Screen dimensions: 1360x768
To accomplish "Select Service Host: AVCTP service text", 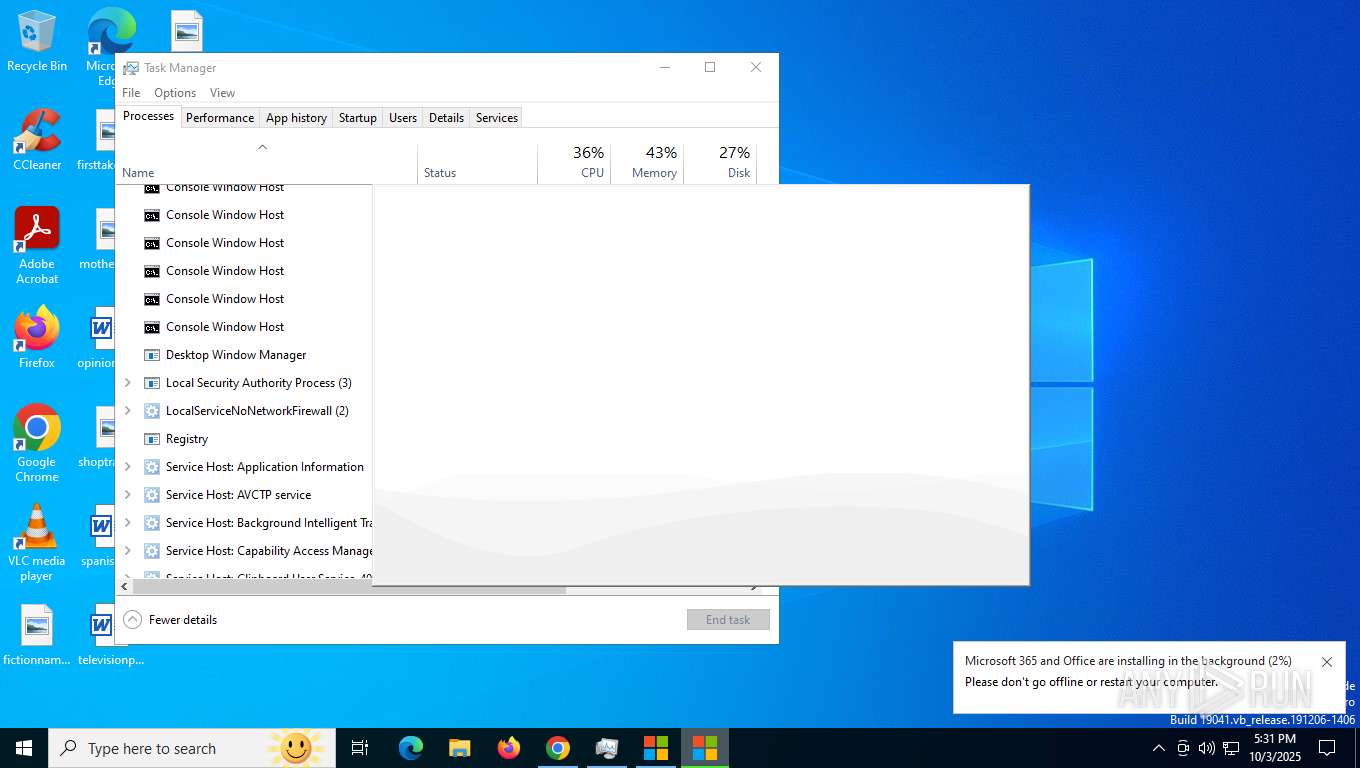I will pos(238,495).
